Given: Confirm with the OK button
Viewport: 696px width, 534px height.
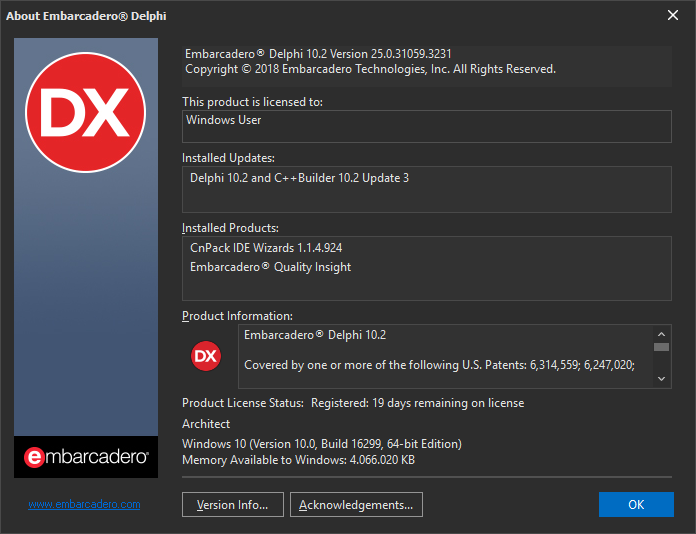Looking at the screenshot, I should pyautogui.click(x=636, y=505).
